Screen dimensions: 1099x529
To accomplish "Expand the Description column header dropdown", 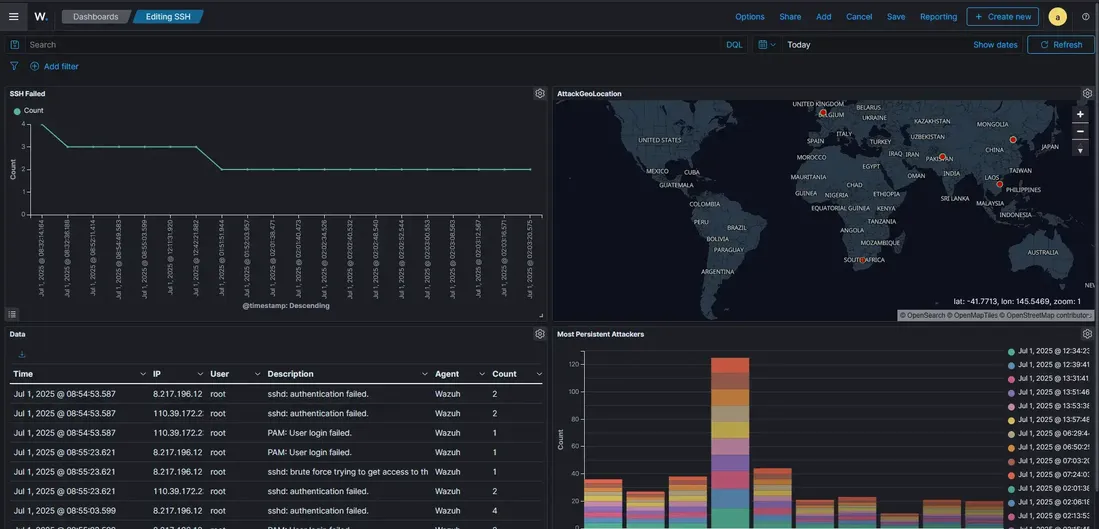I will pyautogui.click(x=424, y=374).
